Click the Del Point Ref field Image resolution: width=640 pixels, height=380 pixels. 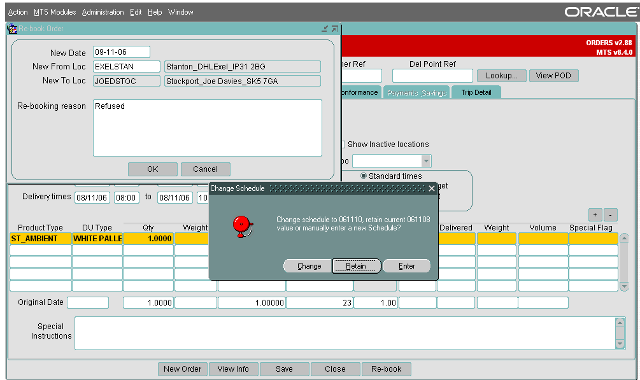[x=432, y=76]
